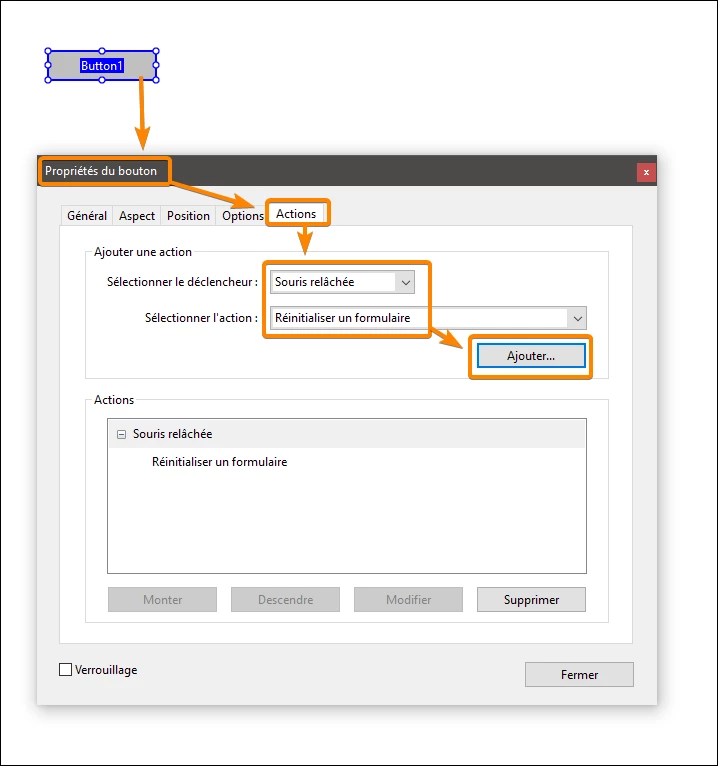The image size is (718, 766).
Task: Go to the Position tab
Action: coord(188,216)
